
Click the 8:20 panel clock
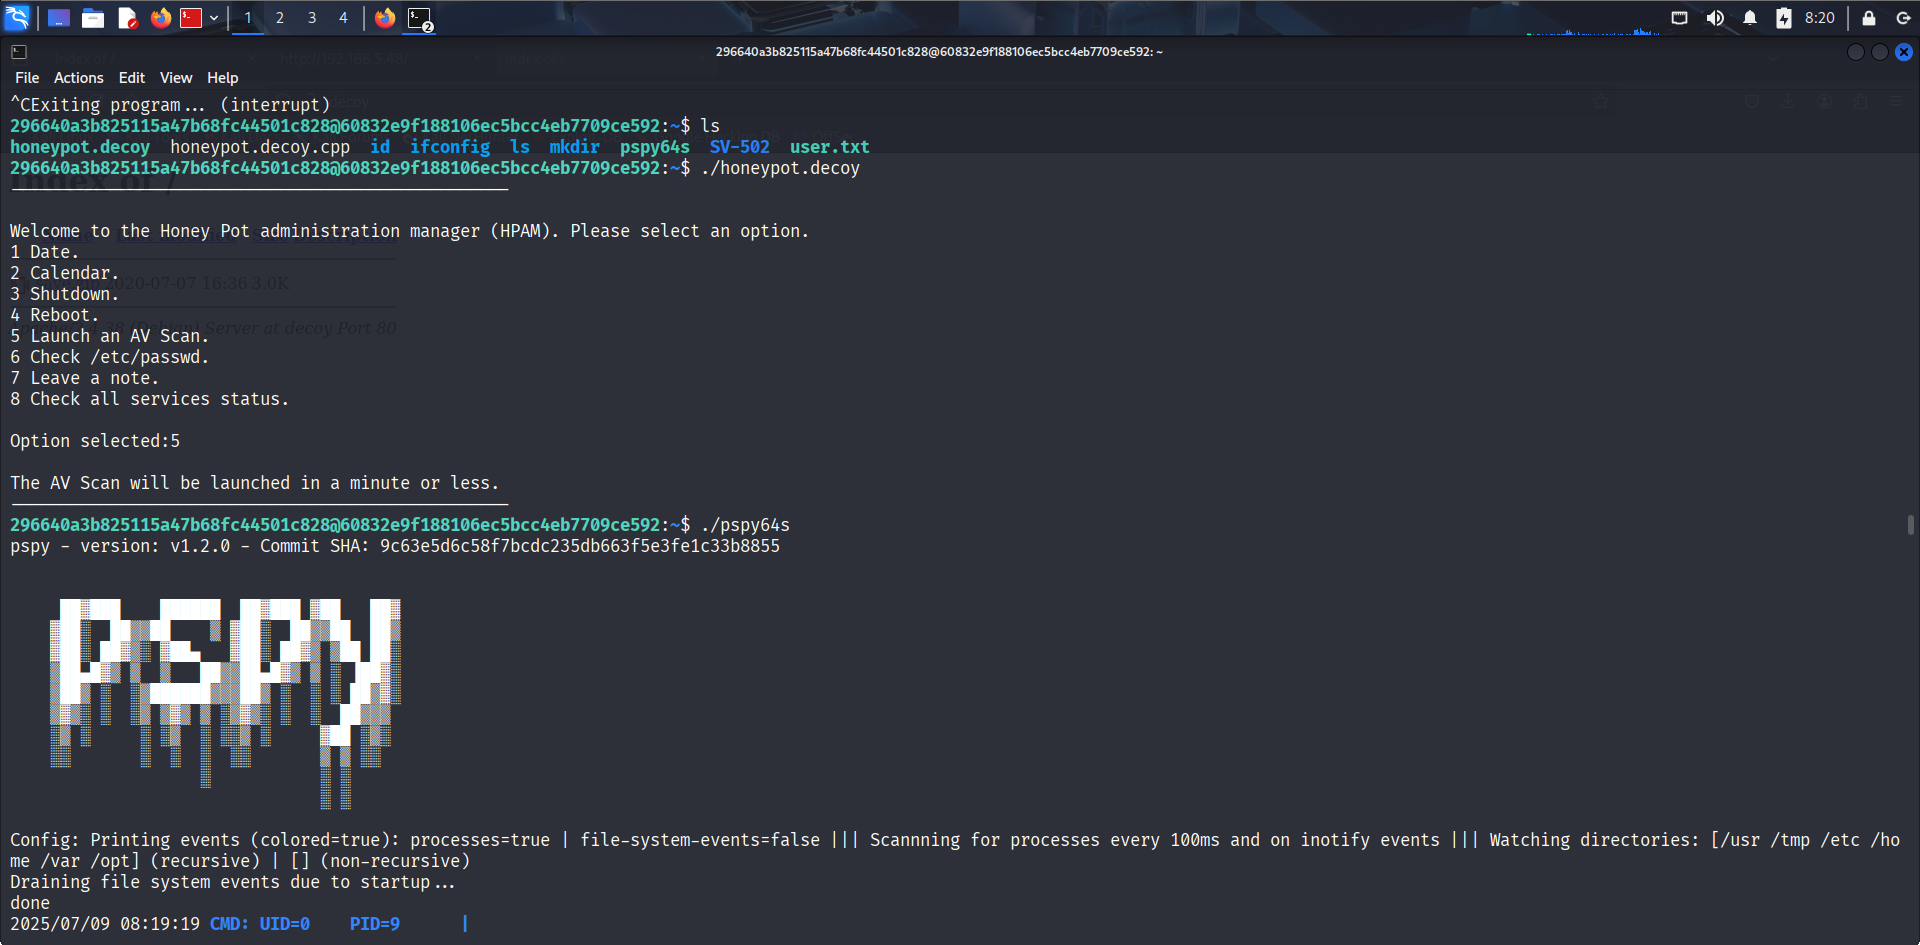(x=1820, y=18)
